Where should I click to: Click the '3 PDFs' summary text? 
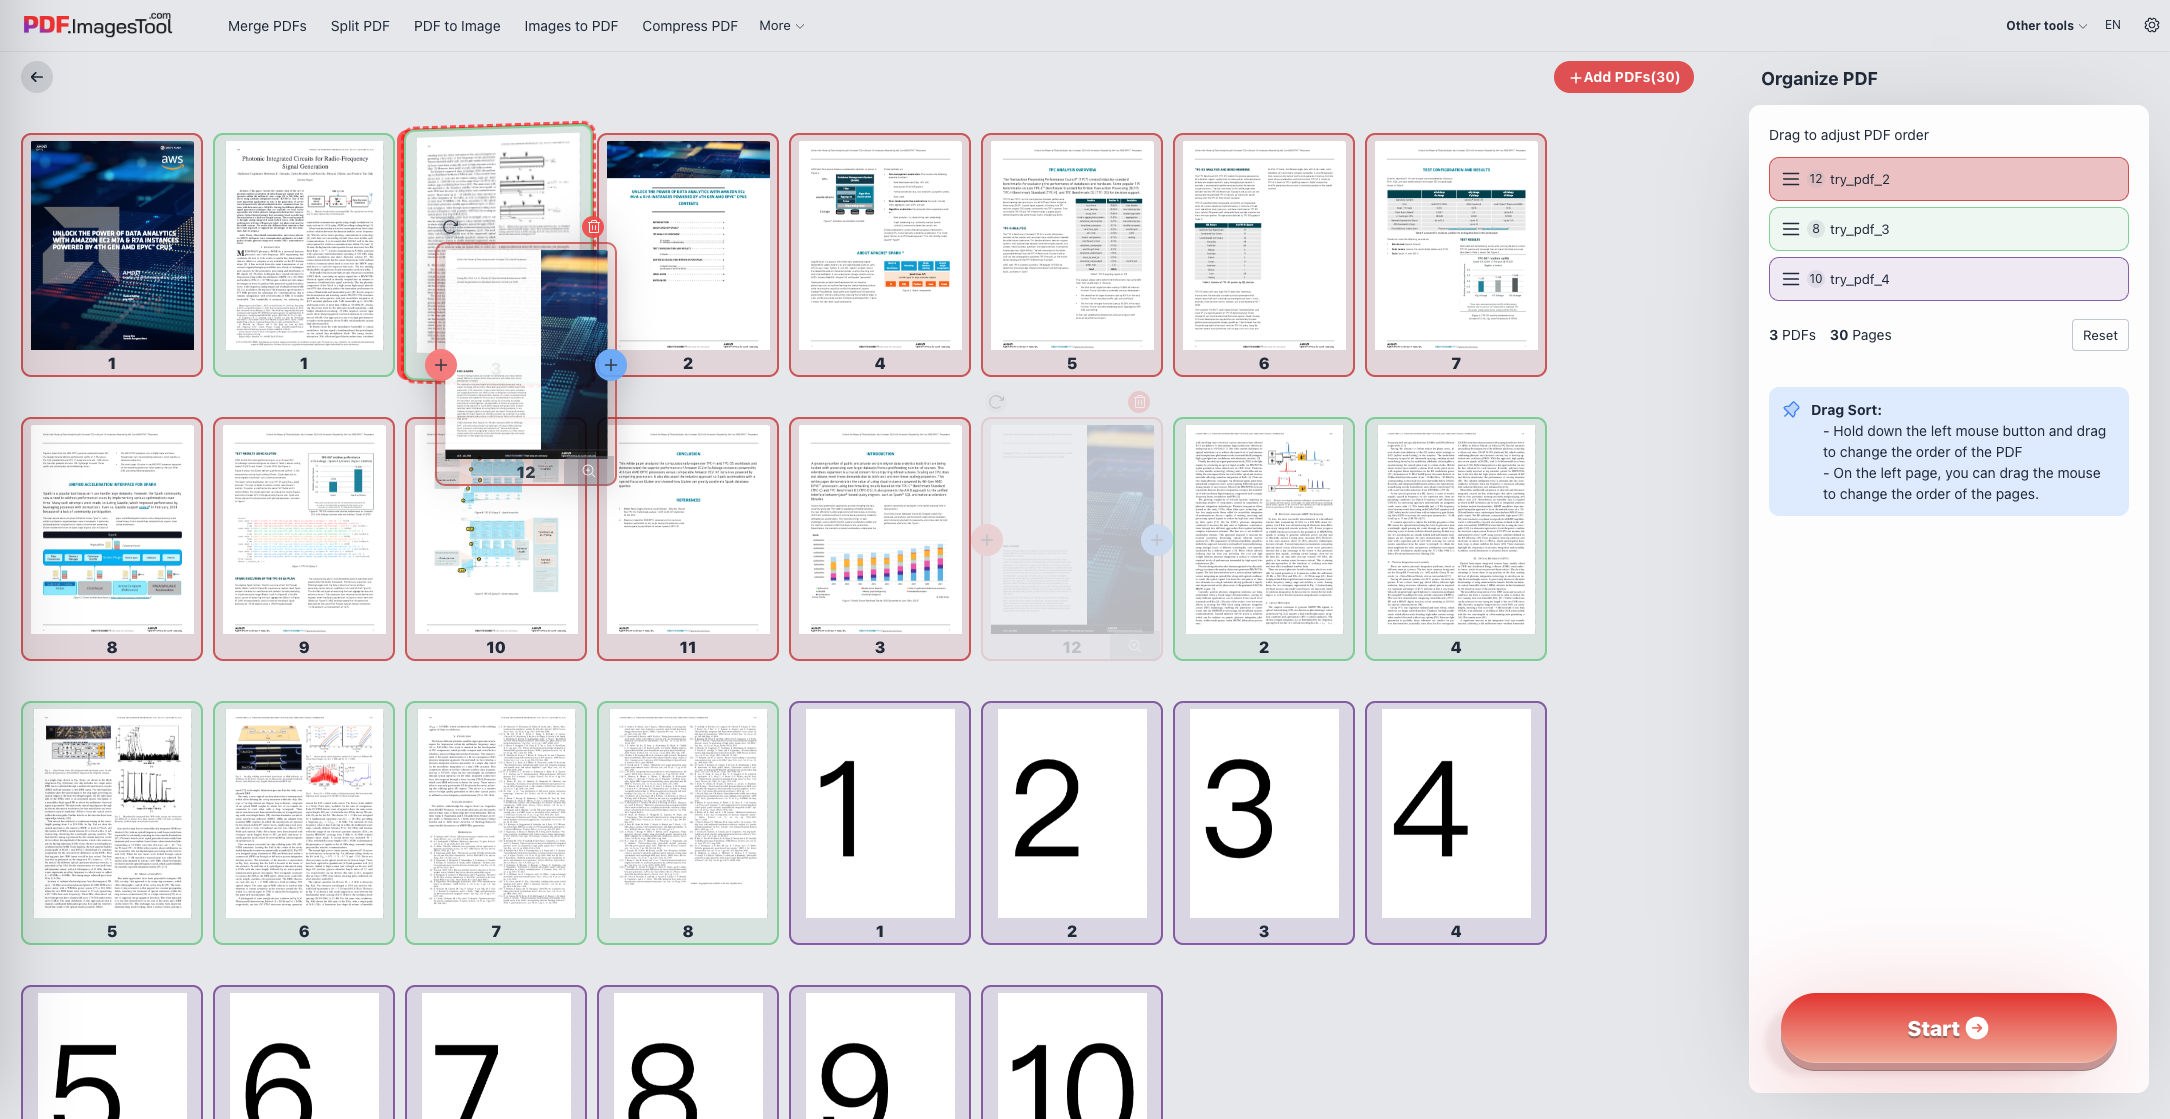point(1792,335)
